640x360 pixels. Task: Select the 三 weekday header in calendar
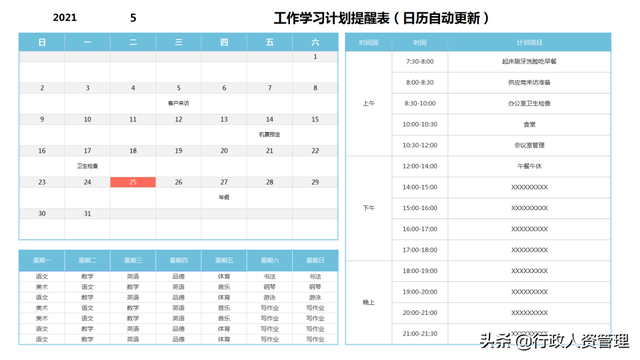click(178, 42)
